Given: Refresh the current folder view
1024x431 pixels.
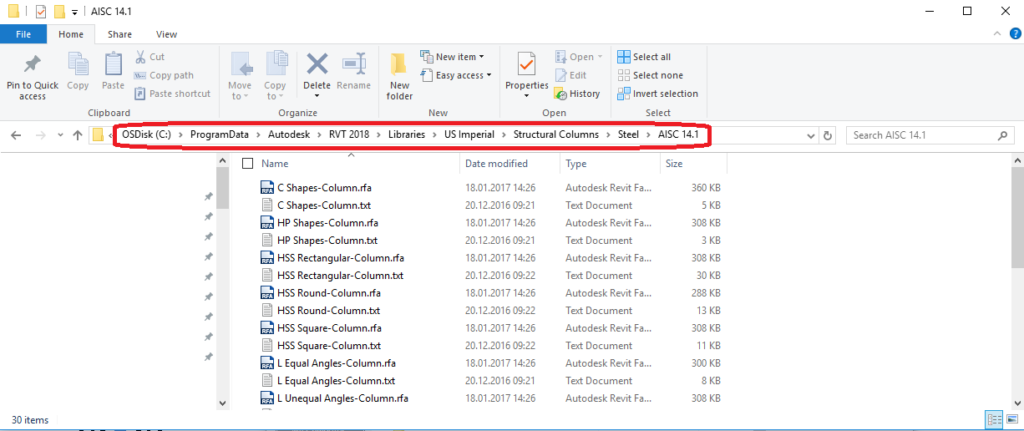Looking at the screenshot, I should coord(827,136).
